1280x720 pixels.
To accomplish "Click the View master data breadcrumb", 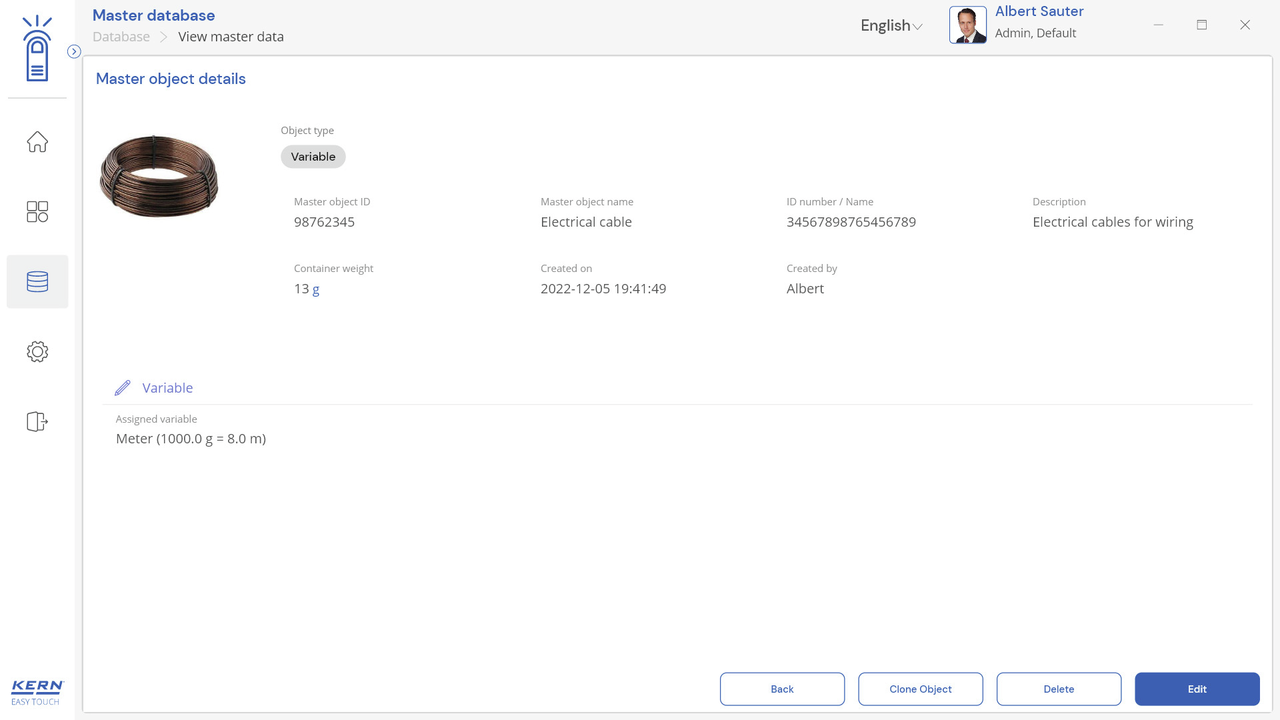I will pyautogui.click(x=231, y=37).
